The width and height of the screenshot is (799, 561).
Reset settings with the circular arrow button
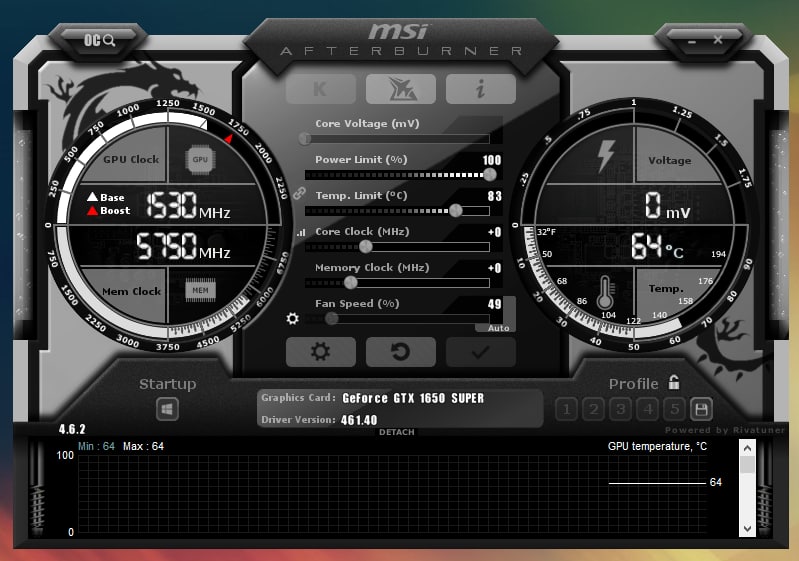pyautogui.click(x=401, y=352)
